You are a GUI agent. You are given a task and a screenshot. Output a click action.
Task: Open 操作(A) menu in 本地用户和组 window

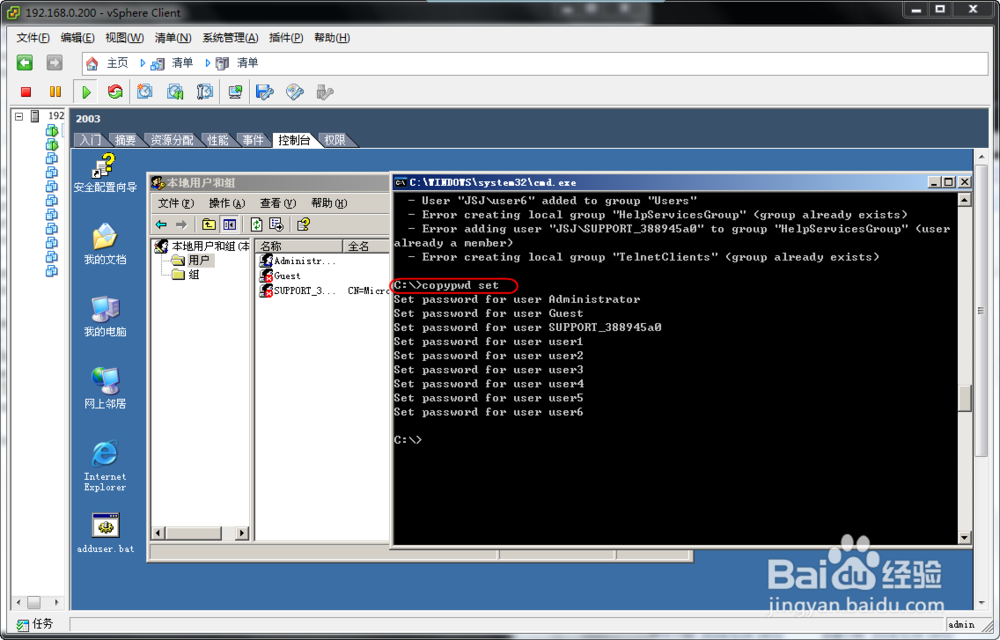tap(227, 203)
